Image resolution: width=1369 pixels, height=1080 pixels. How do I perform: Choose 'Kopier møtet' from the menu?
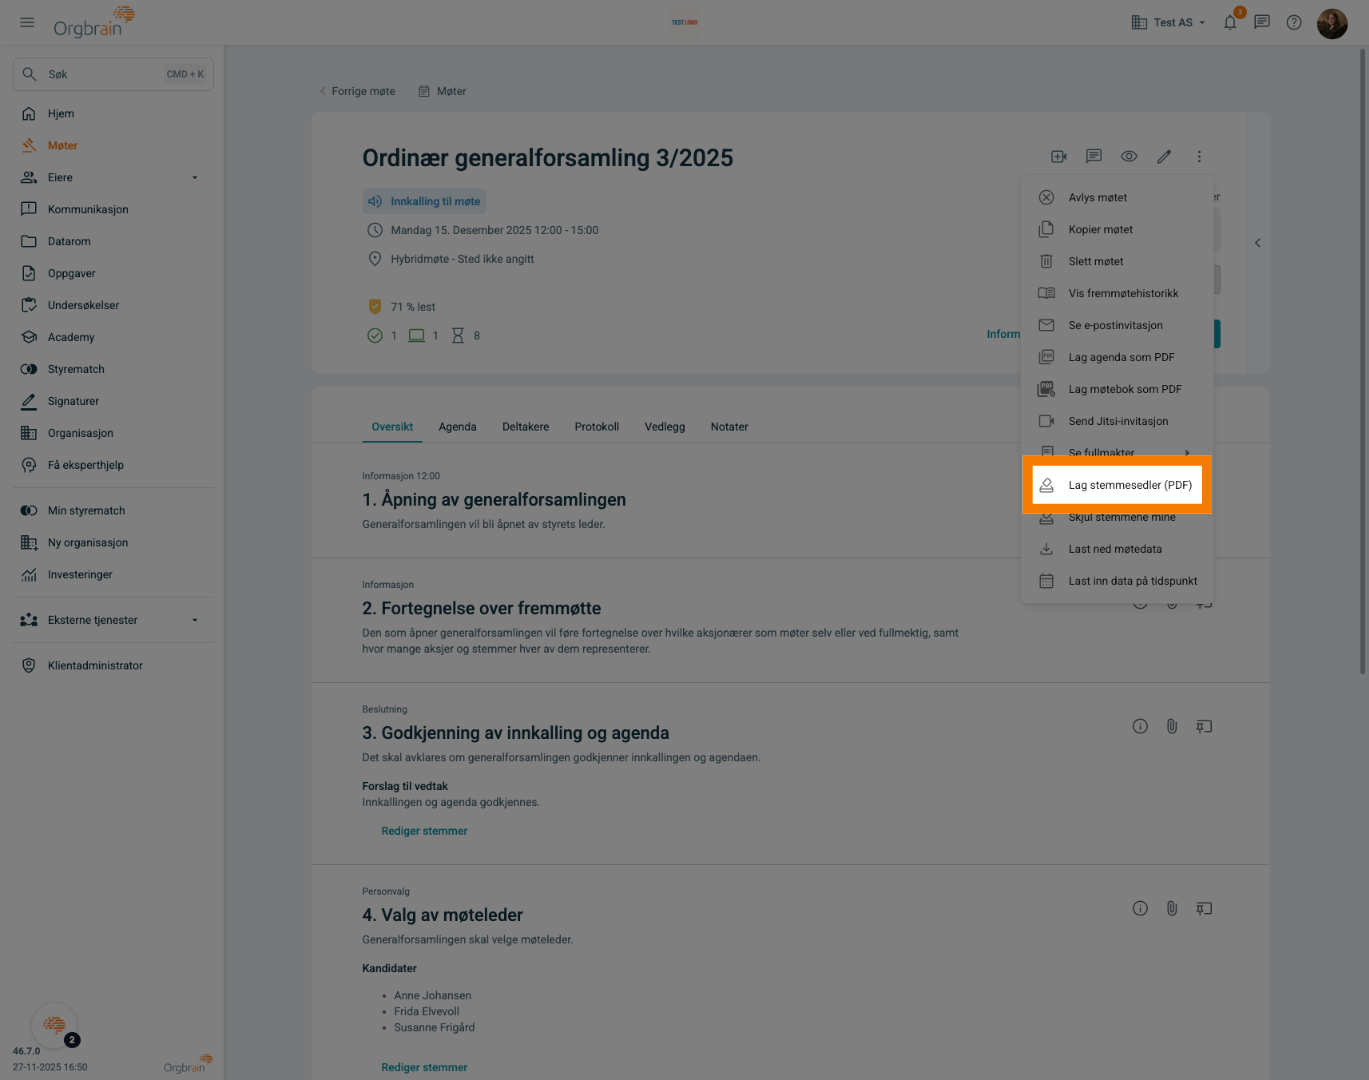pos(1100,229)
